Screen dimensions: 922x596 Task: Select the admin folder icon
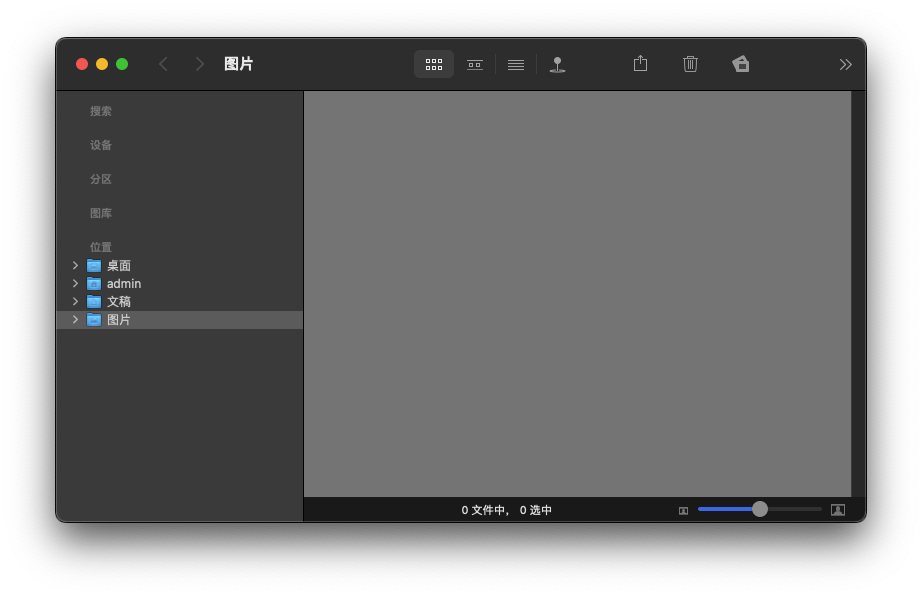94,284
